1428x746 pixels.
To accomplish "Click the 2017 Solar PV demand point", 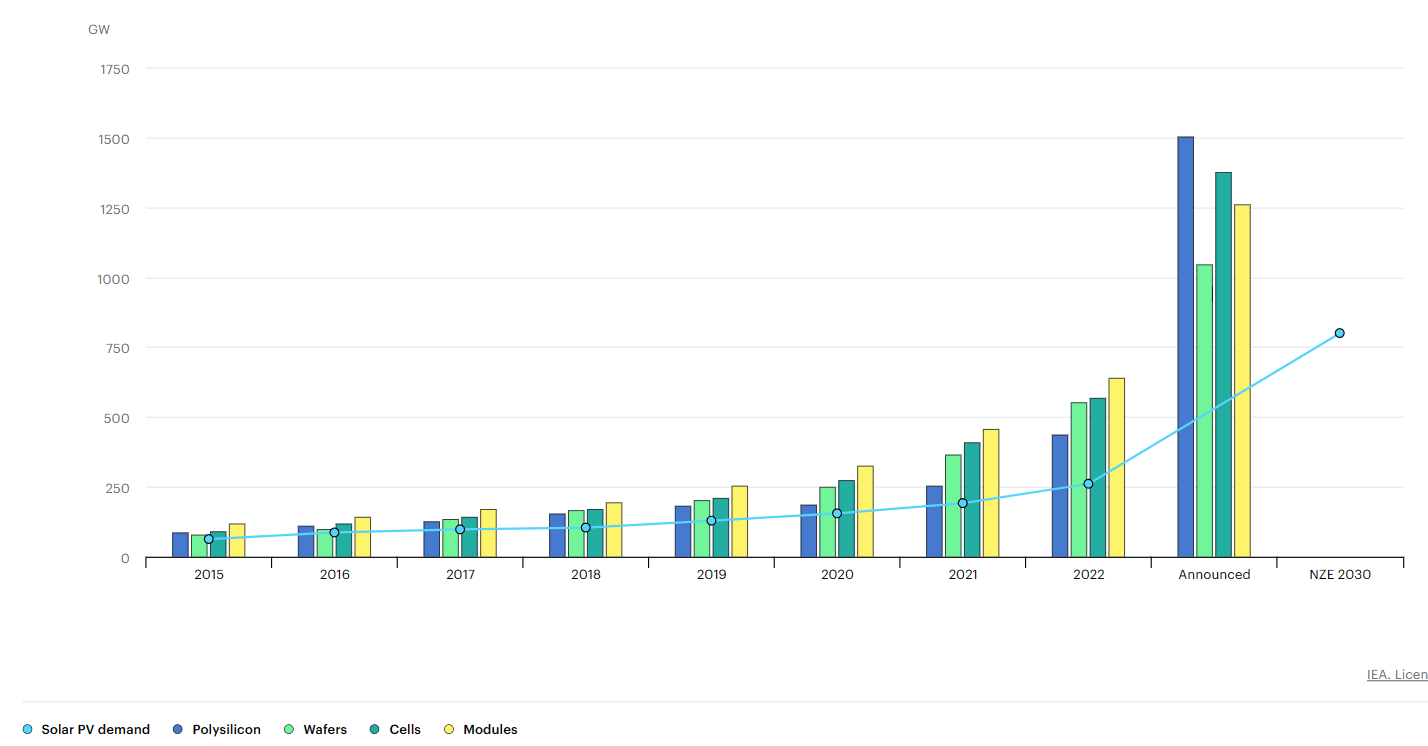I will pyautogui.click(x=460, y=529).
